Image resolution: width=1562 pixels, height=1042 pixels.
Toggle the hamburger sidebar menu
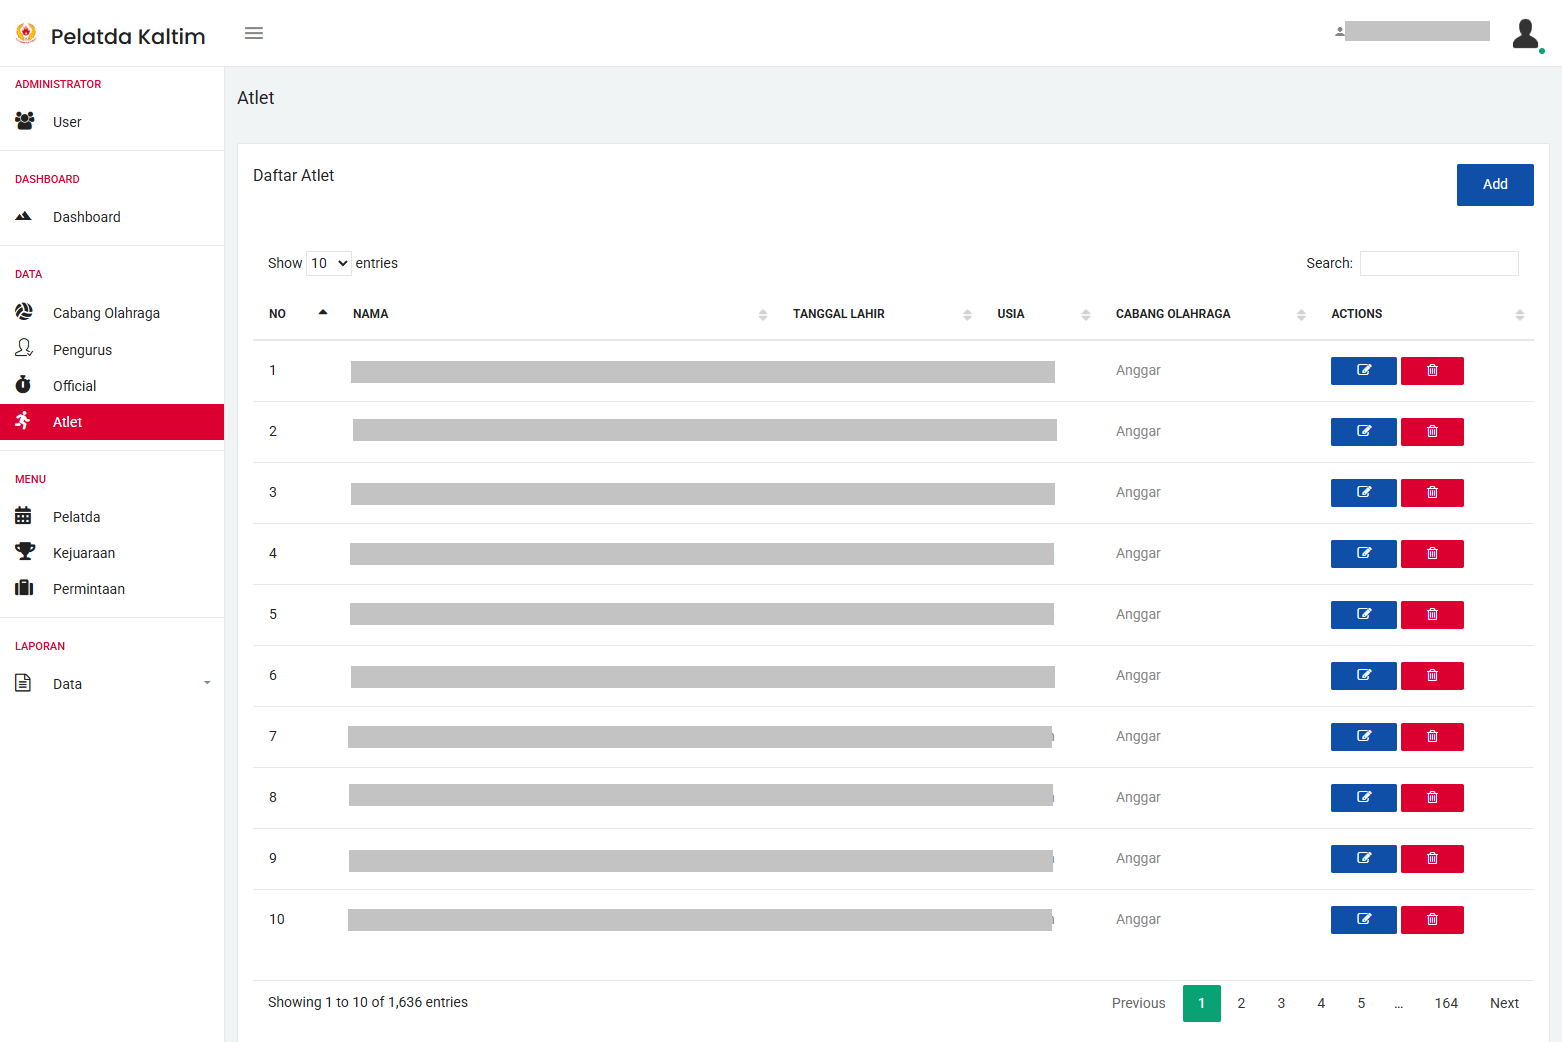pos(254,34)
